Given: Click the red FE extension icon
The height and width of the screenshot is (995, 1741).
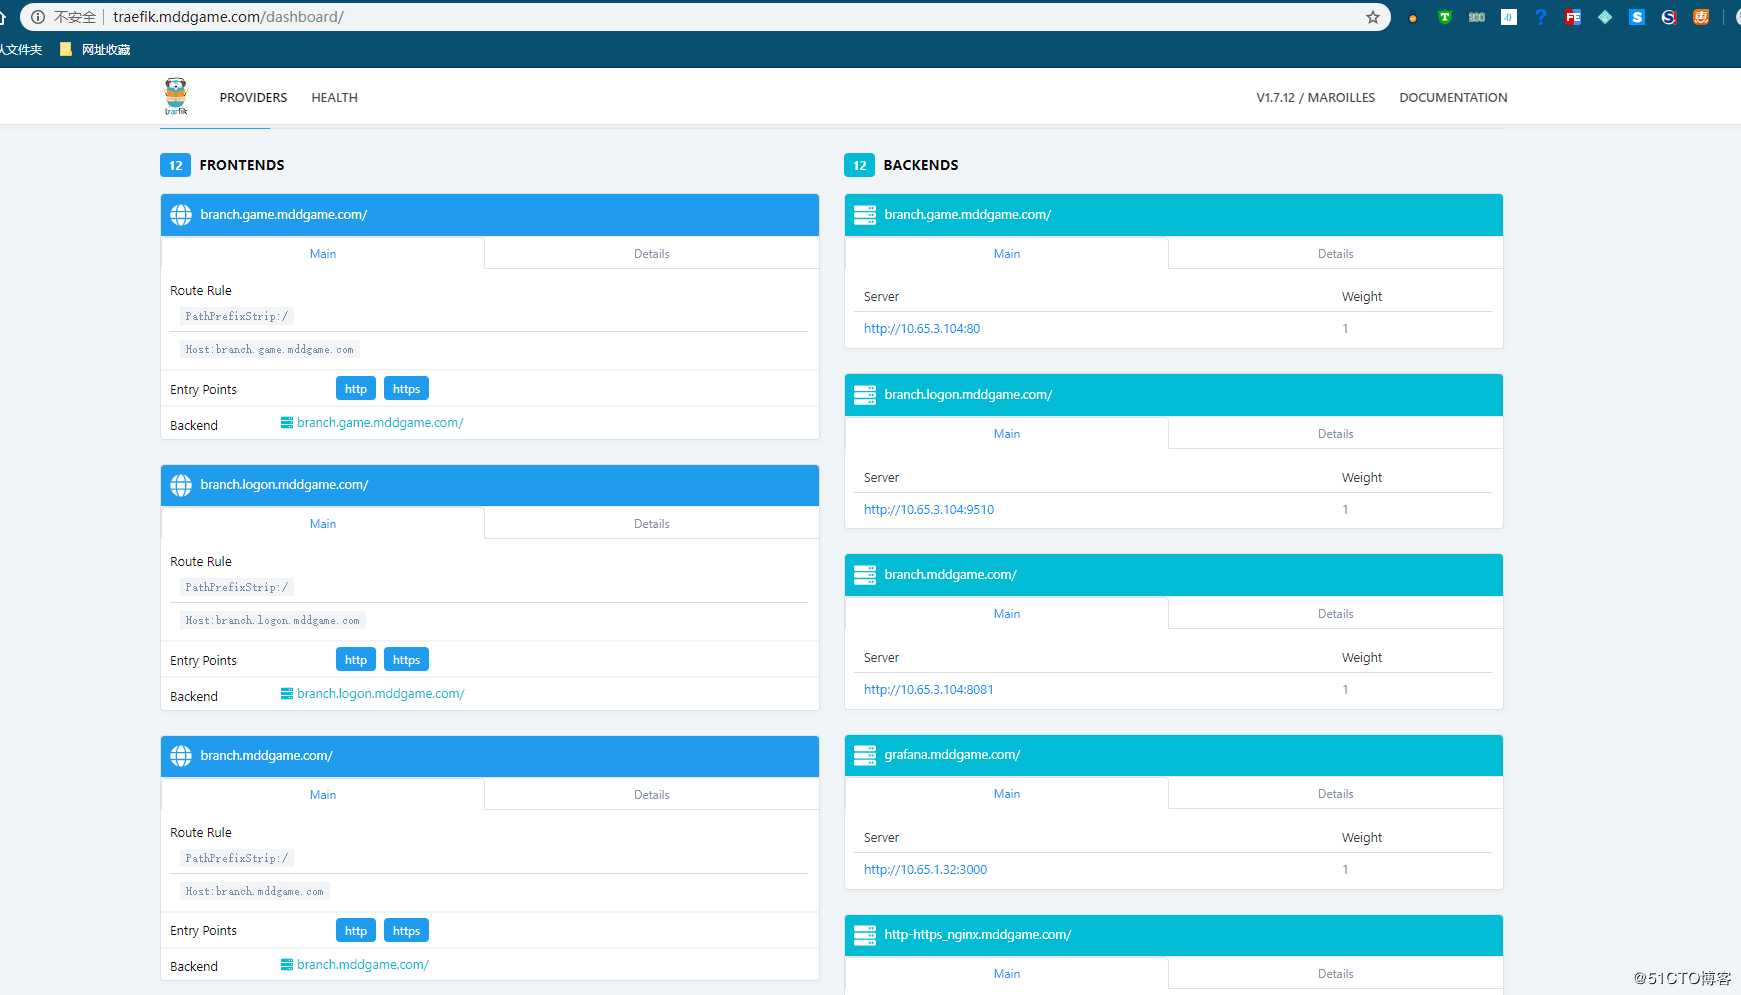Looking at the screenshot, I should click(1573, 17).
